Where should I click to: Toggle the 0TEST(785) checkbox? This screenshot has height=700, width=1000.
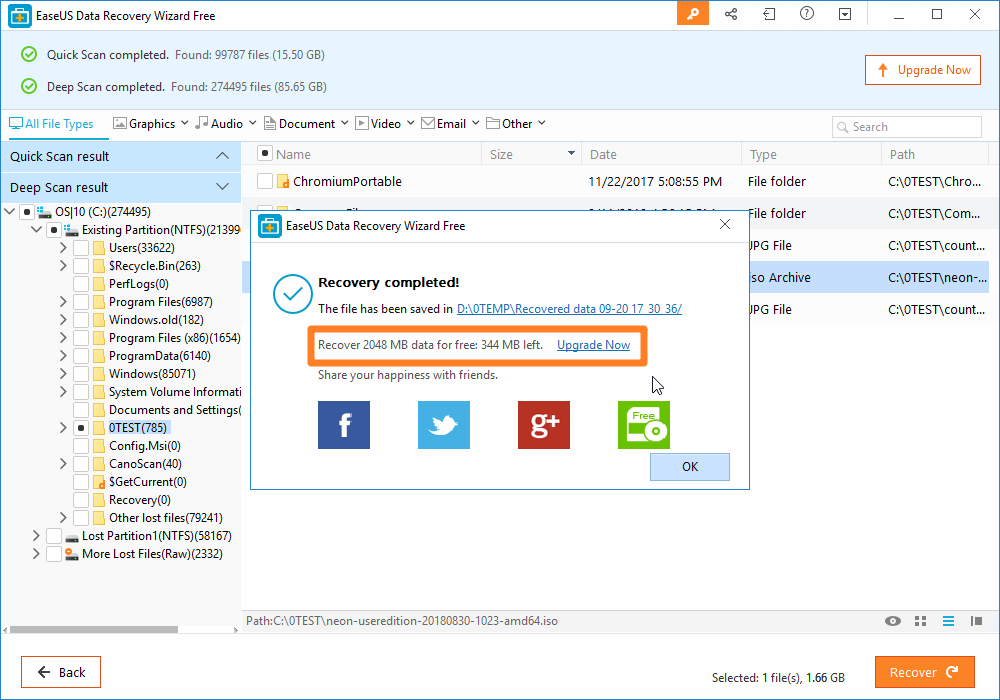[81, 428]
